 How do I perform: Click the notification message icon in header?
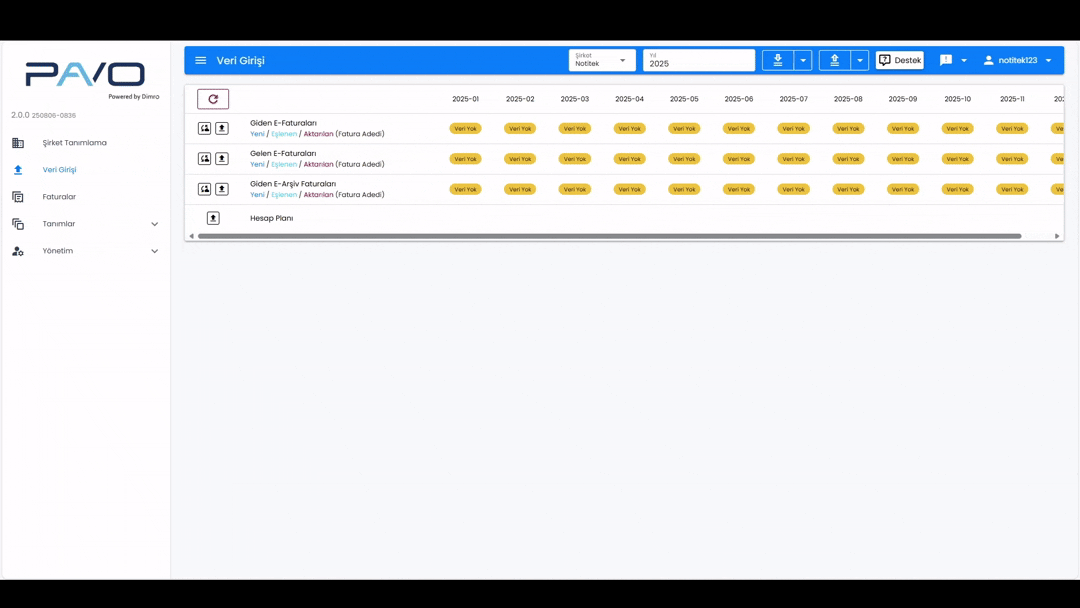coord(946,61)
